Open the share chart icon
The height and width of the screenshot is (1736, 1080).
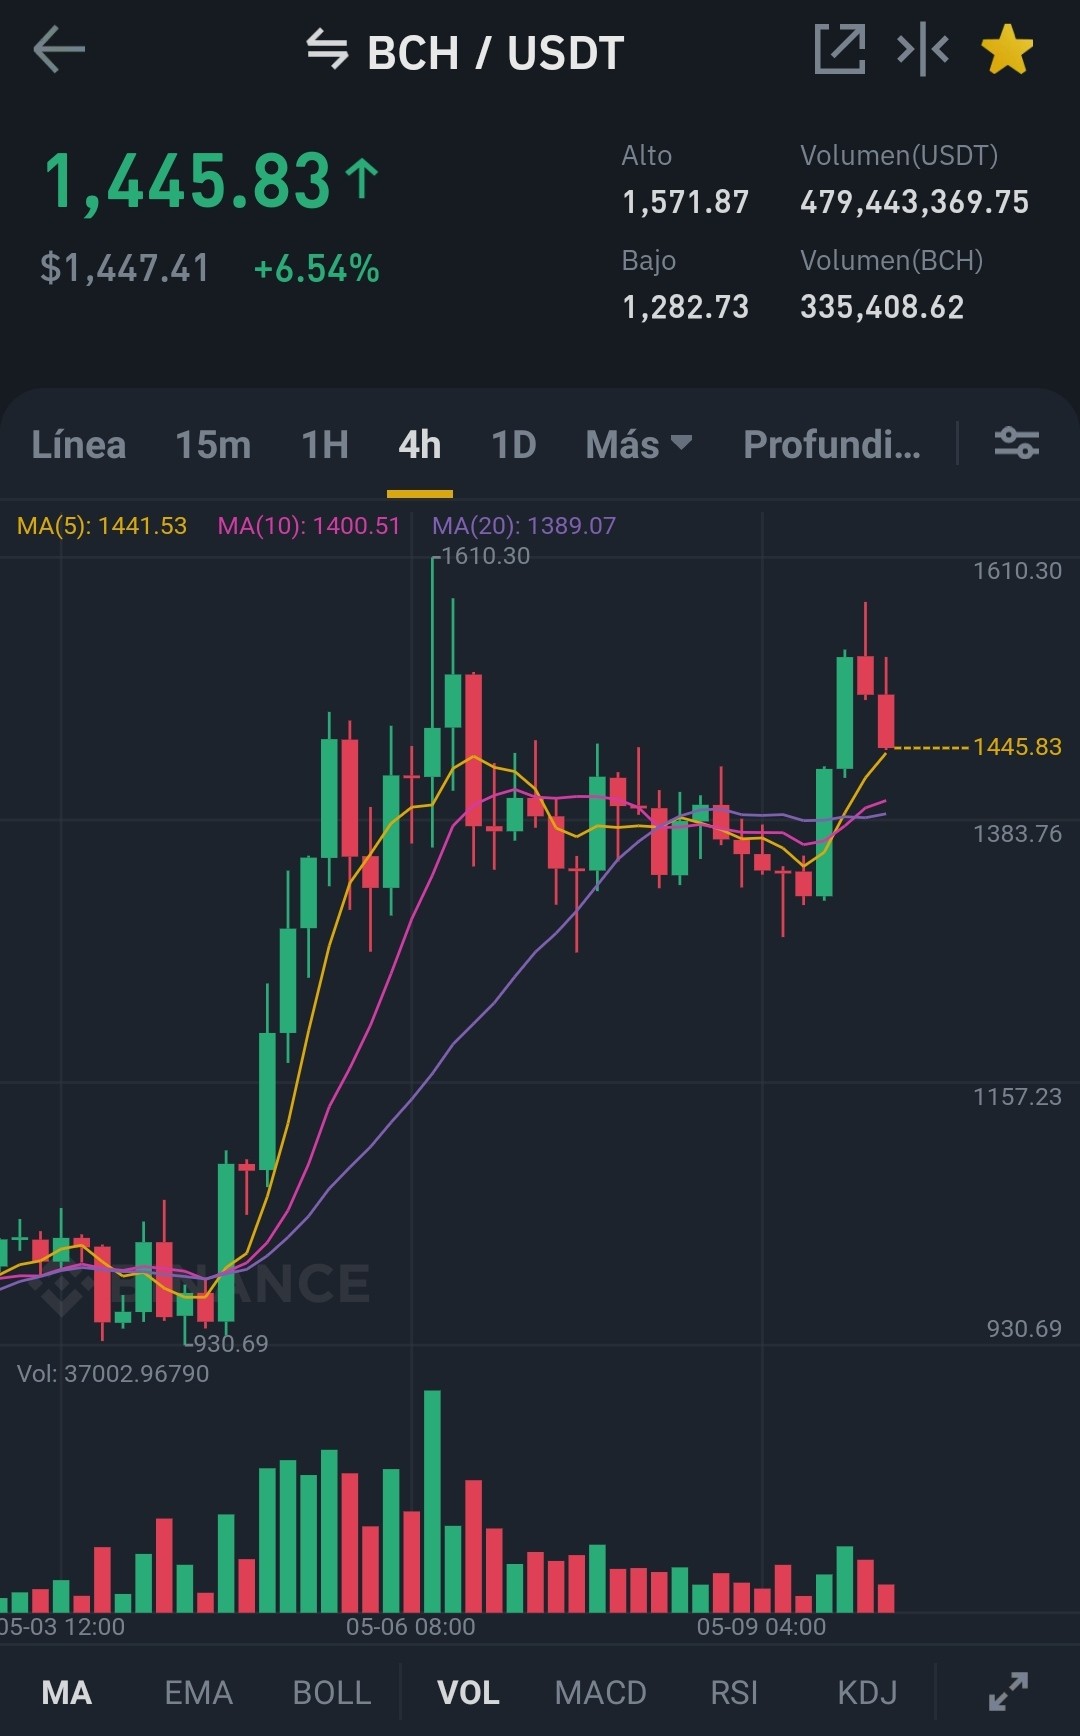pos(839,50)
